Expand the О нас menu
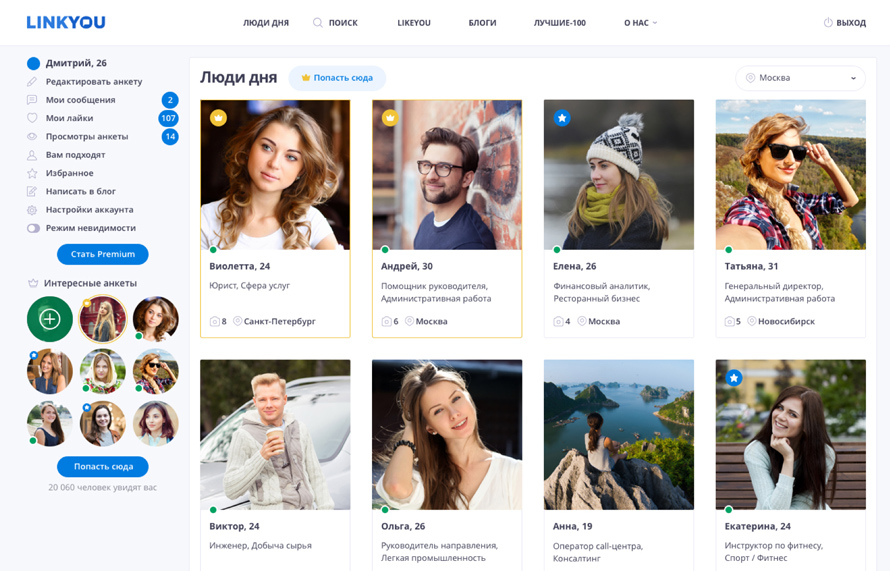The image size is (890, 571). [640, 23]
